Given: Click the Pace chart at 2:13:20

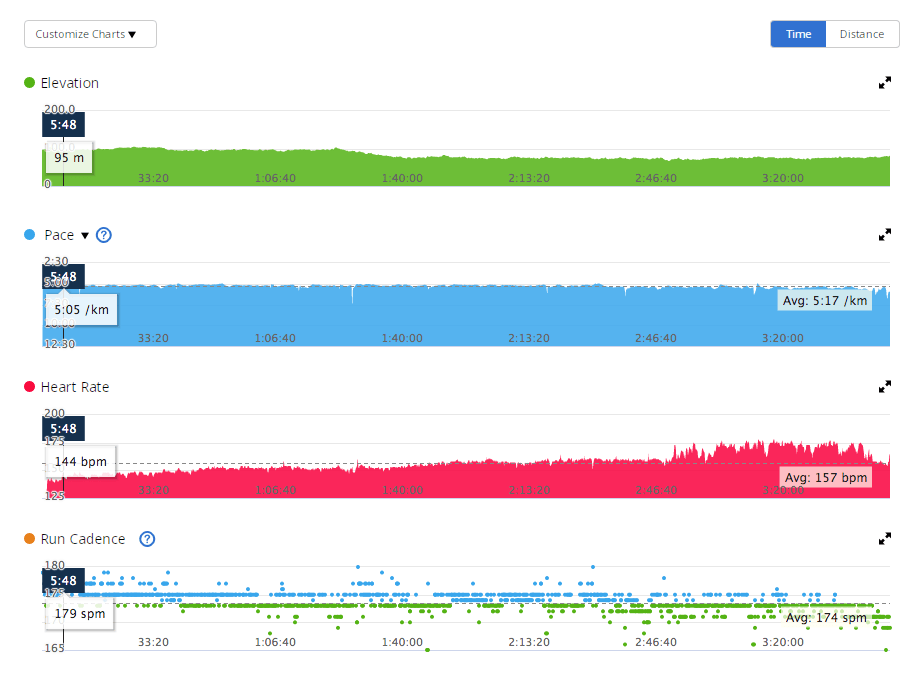Looking at the screenshot, I should pos(529,315).
